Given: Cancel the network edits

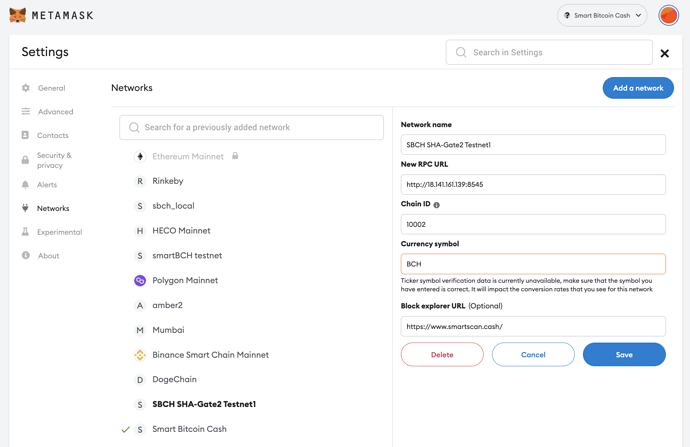Looking at the screenshot, I should 533,355.
